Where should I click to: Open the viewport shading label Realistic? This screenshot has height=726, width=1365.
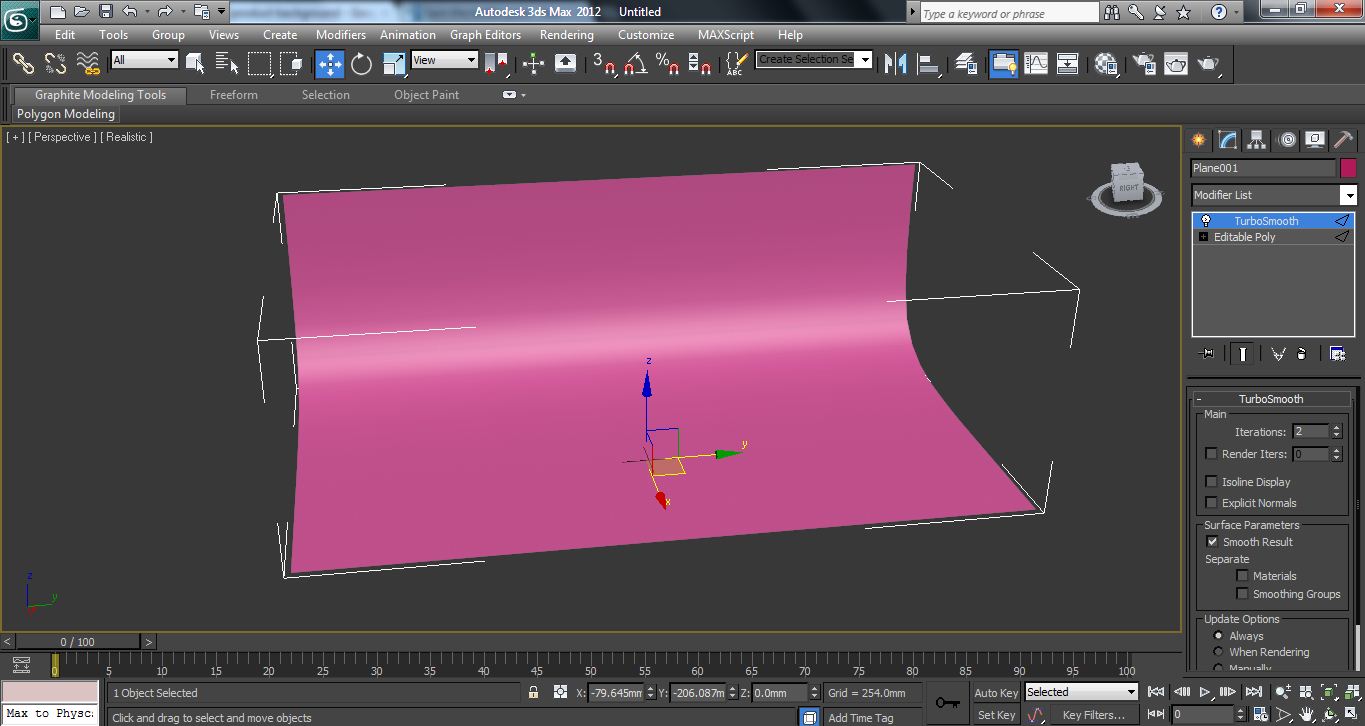(126, 137)
